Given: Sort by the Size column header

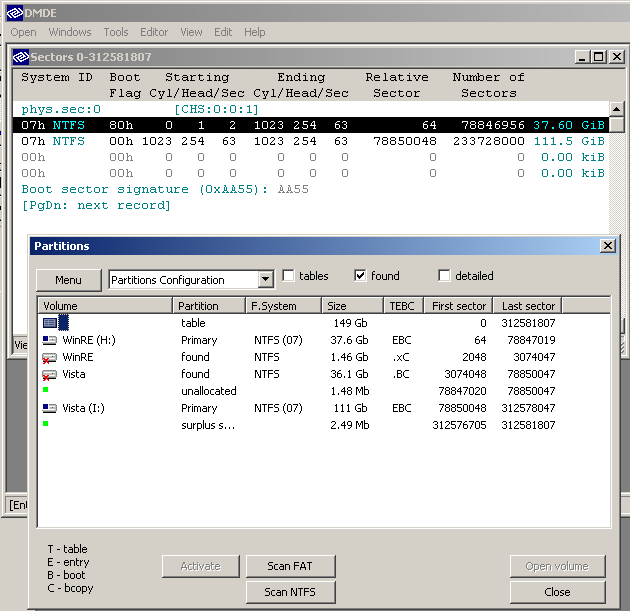Looking at the screenshot, I should [x=352, y=306].
